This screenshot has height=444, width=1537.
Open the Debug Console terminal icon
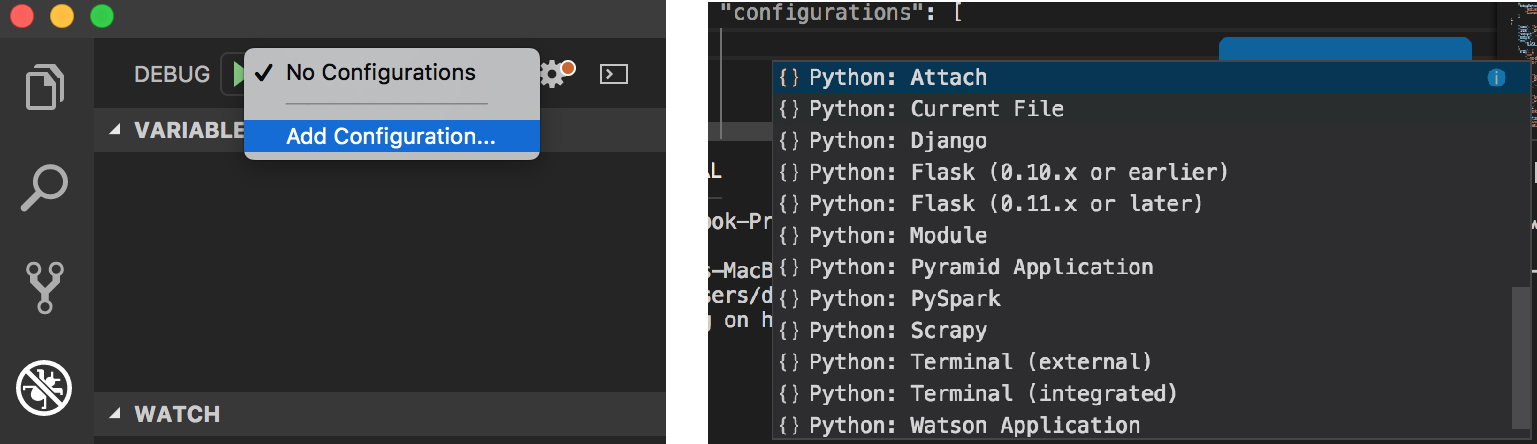[x=613, y=74]
